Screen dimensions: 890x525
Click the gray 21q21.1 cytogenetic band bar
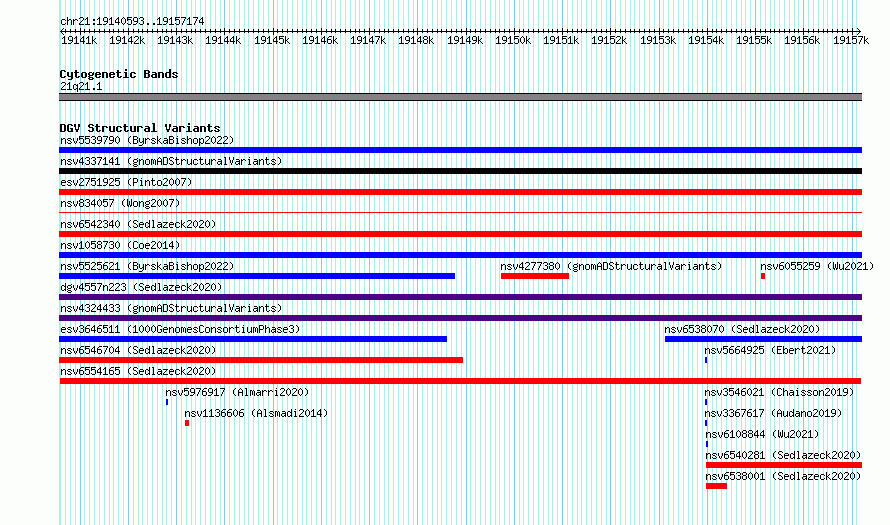point(460,97)
